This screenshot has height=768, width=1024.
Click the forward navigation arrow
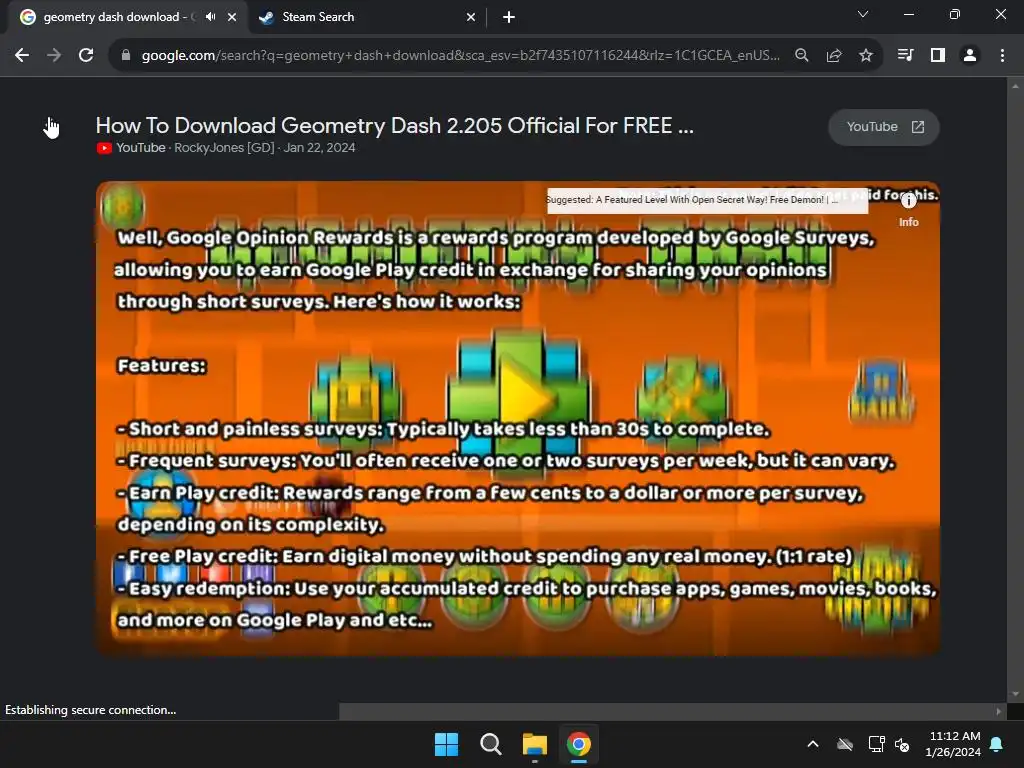point(54,56)
